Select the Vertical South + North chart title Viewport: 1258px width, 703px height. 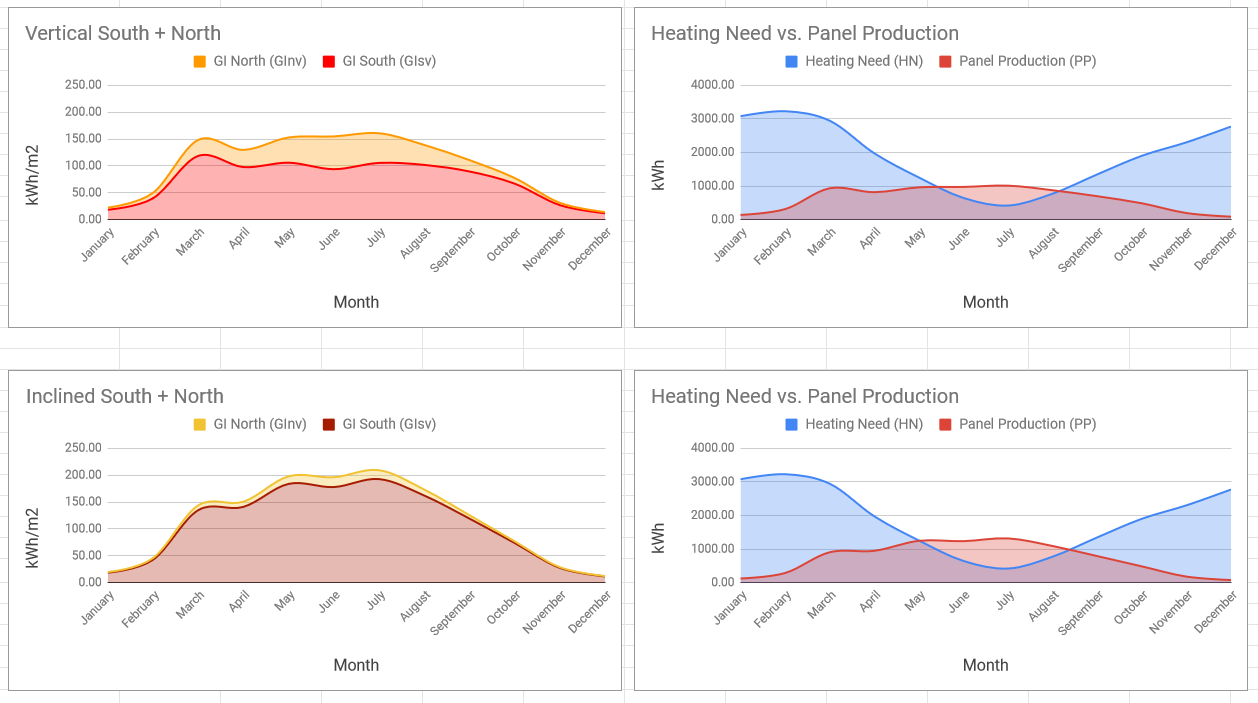(123, 33)
